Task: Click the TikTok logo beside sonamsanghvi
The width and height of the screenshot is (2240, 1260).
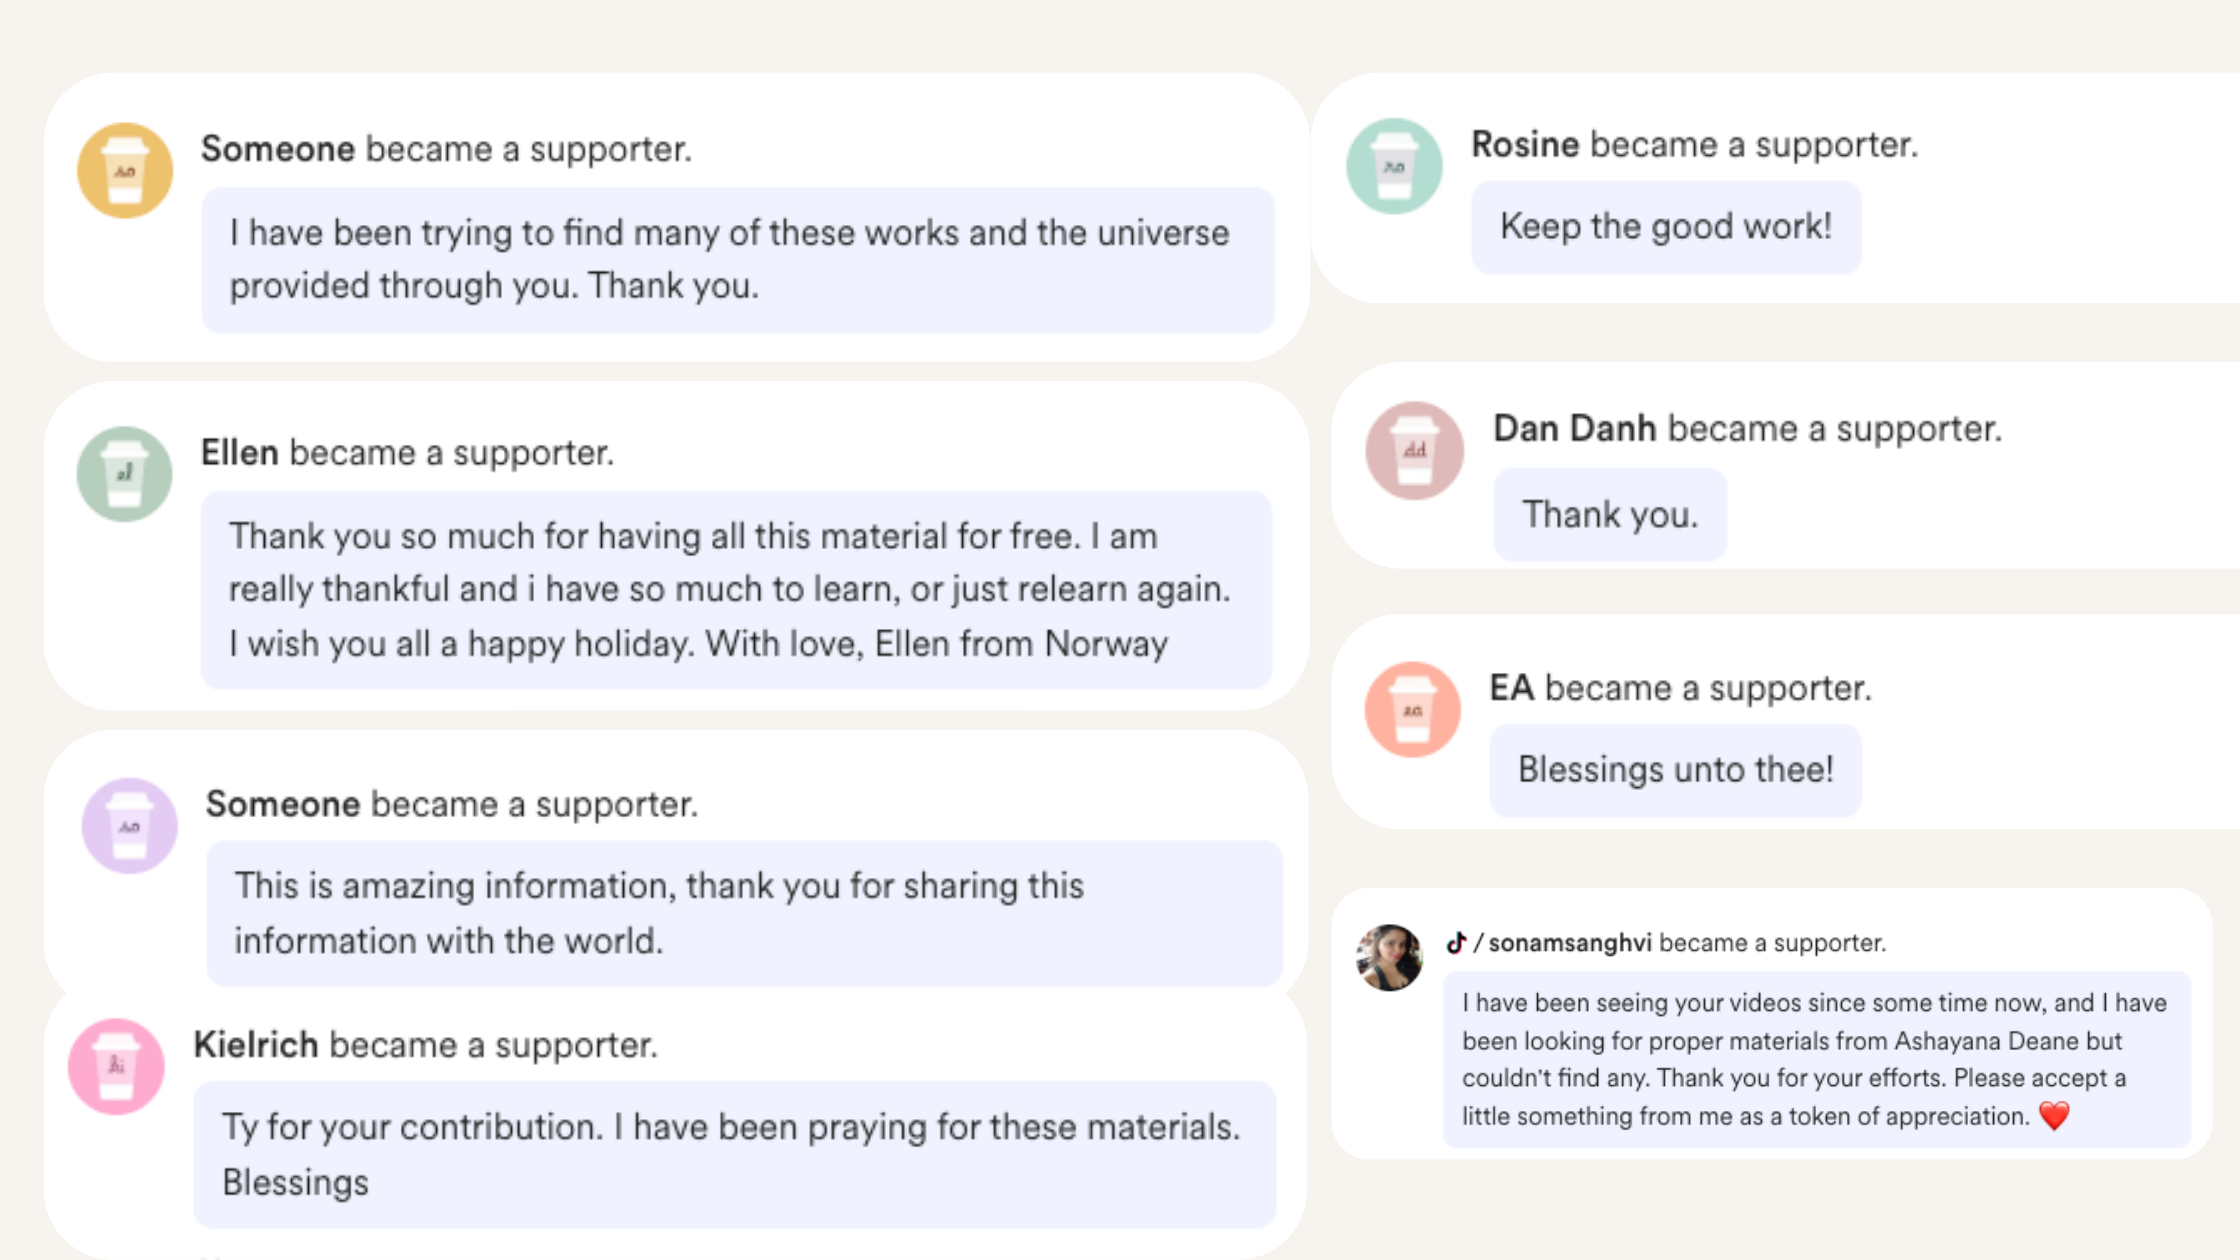Action: [x=1456, y=943]
